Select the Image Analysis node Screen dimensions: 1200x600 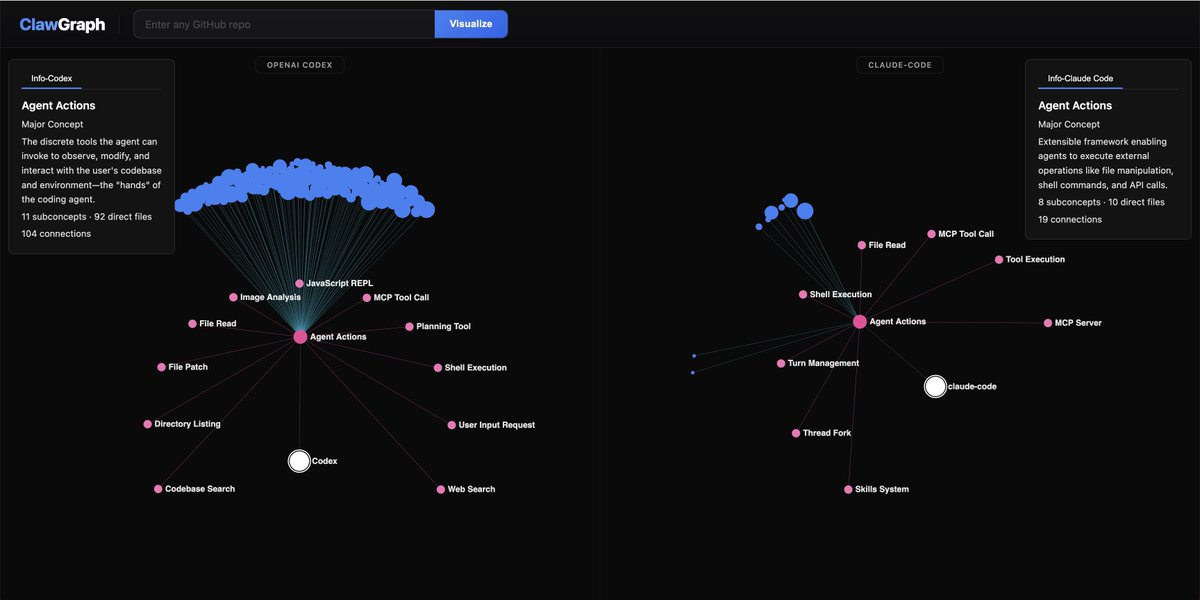(x=233, y=297)
